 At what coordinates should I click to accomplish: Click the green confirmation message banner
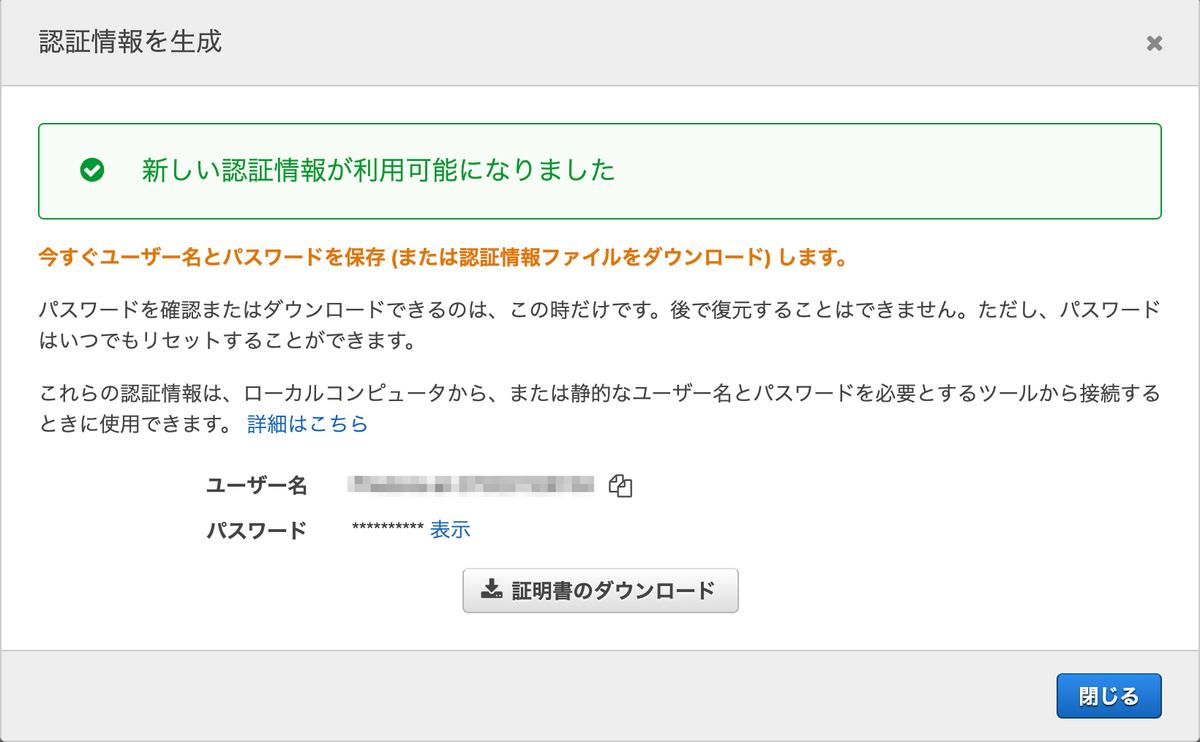tap(600, 170)
